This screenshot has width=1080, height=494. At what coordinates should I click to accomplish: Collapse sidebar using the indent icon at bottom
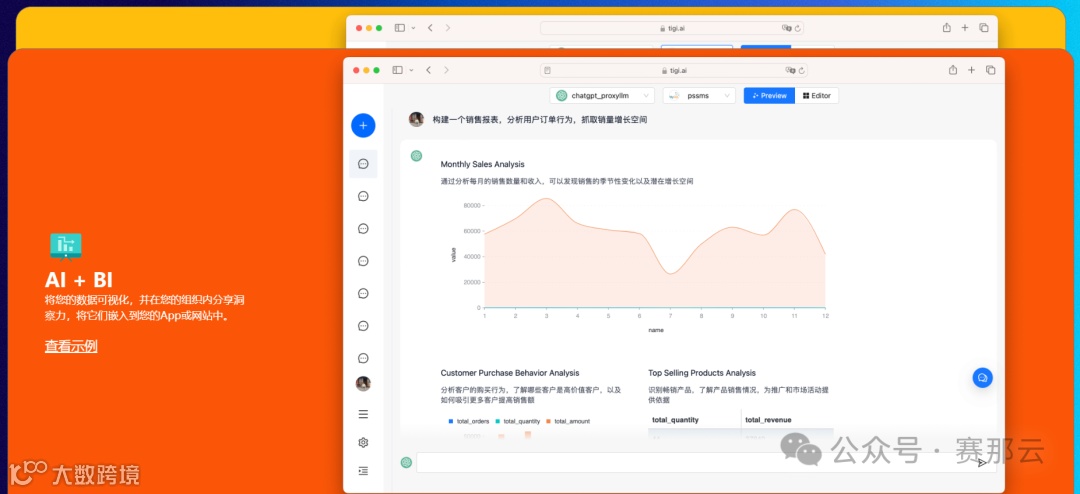[363, 471]
